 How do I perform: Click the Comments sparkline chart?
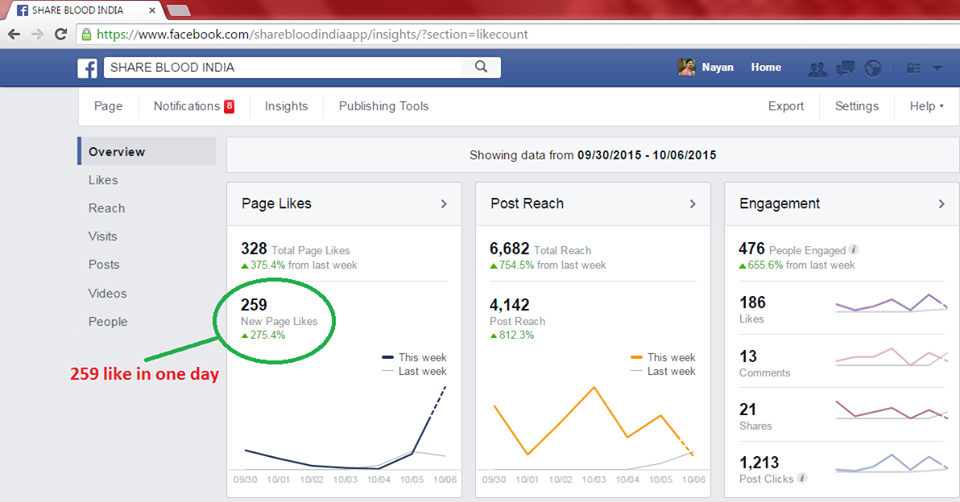891,357
